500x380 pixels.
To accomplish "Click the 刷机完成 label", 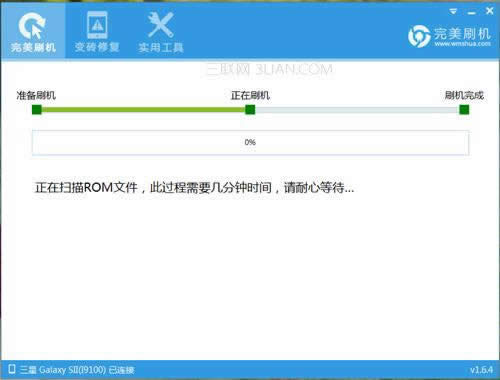I will pyautogui.click(x=464, y=95).
